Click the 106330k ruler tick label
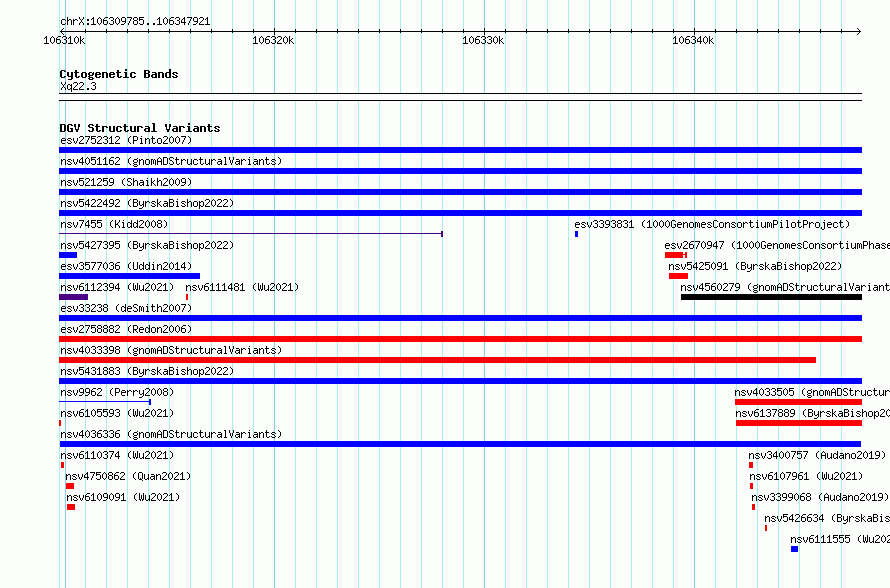The image size is (890, 588). click(x=483, y=40)
